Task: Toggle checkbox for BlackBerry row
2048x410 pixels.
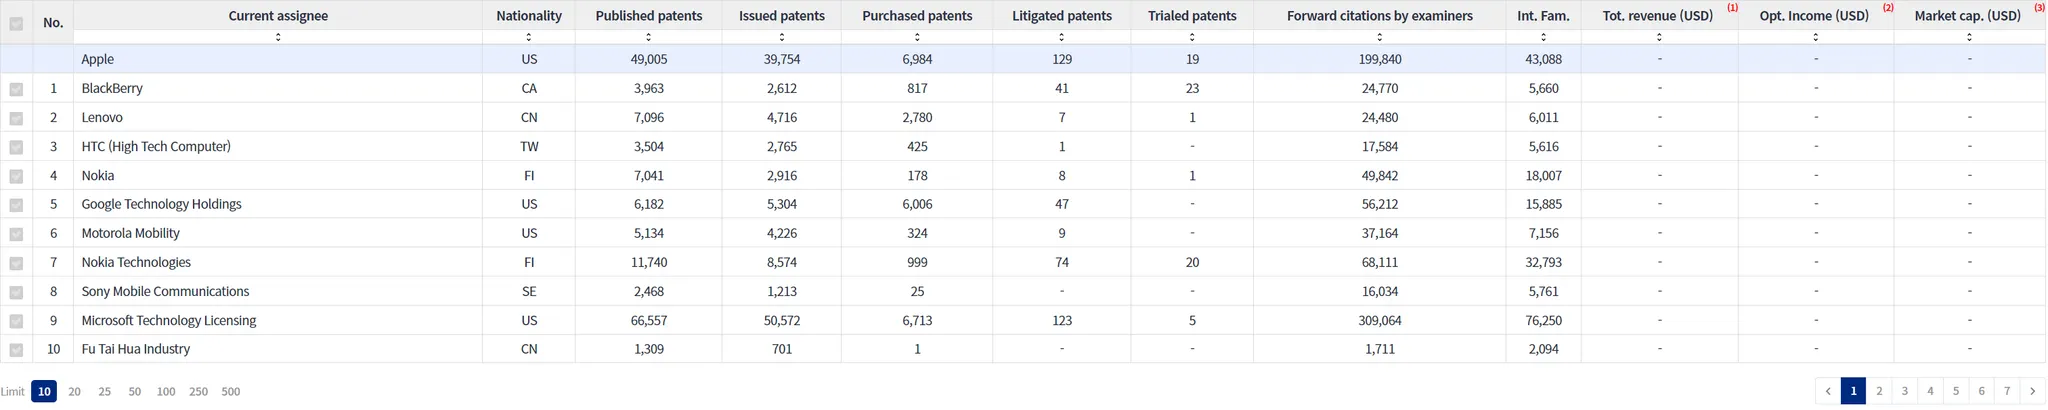Action: click(x=16, y=89)
